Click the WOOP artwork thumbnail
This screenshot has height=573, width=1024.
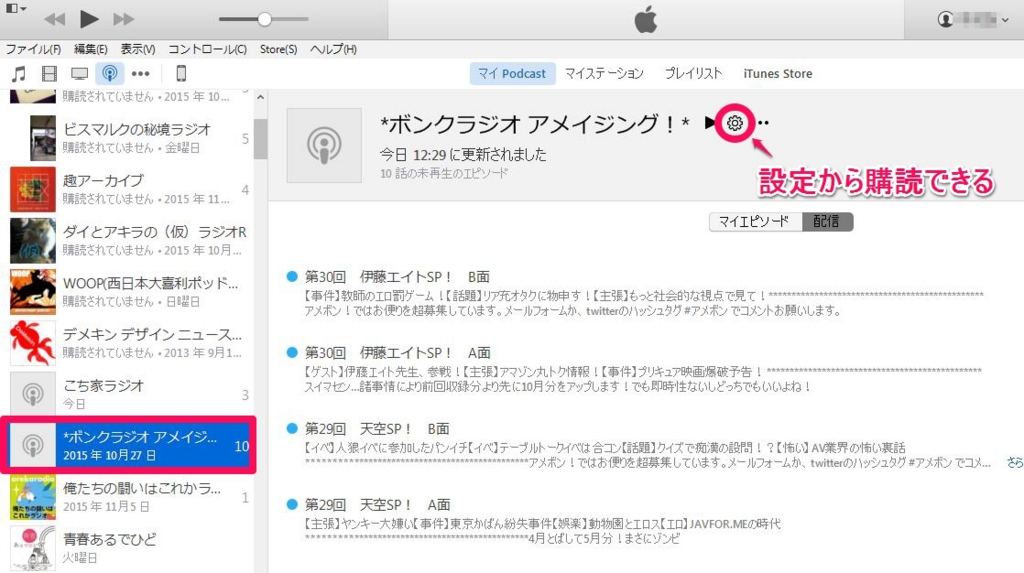(33, 292)
